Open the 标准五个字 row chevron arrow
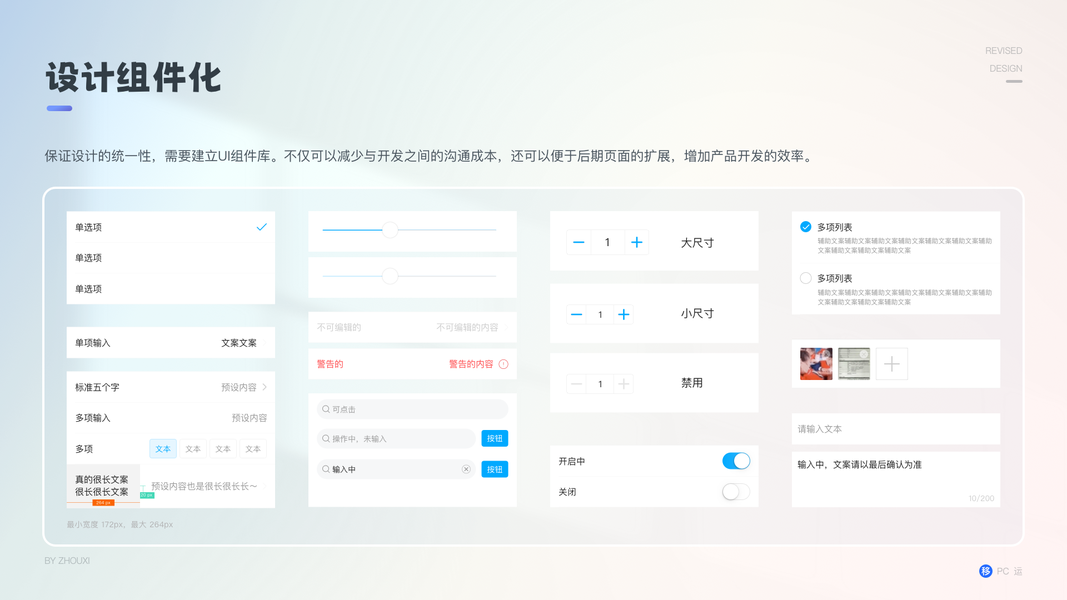Image resolution: width=1067 pixels, height=600 pixels. tap(265, 387)
